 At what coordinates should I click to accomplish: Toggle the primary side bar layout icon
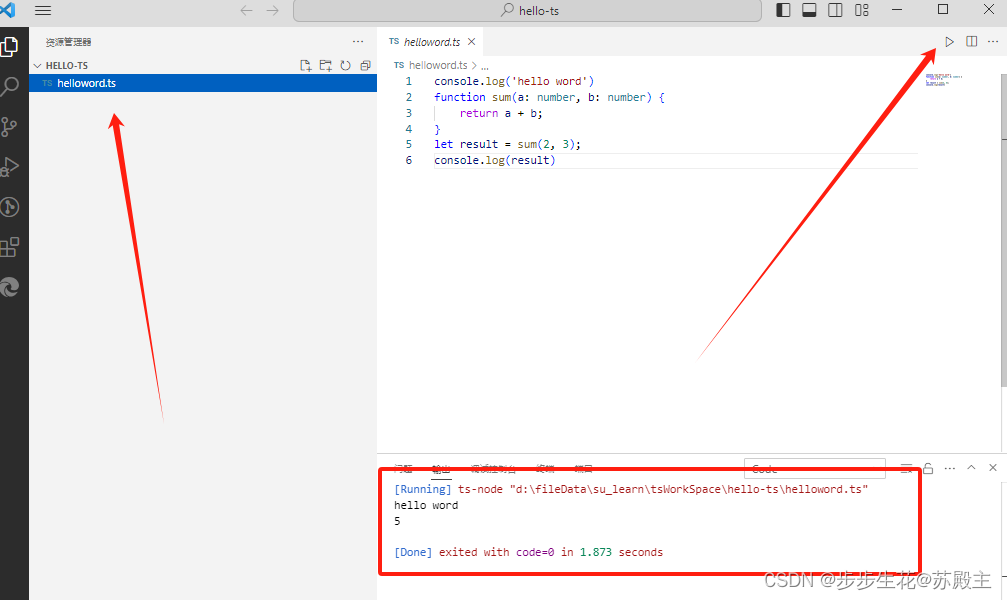click(x=783, y=10)
